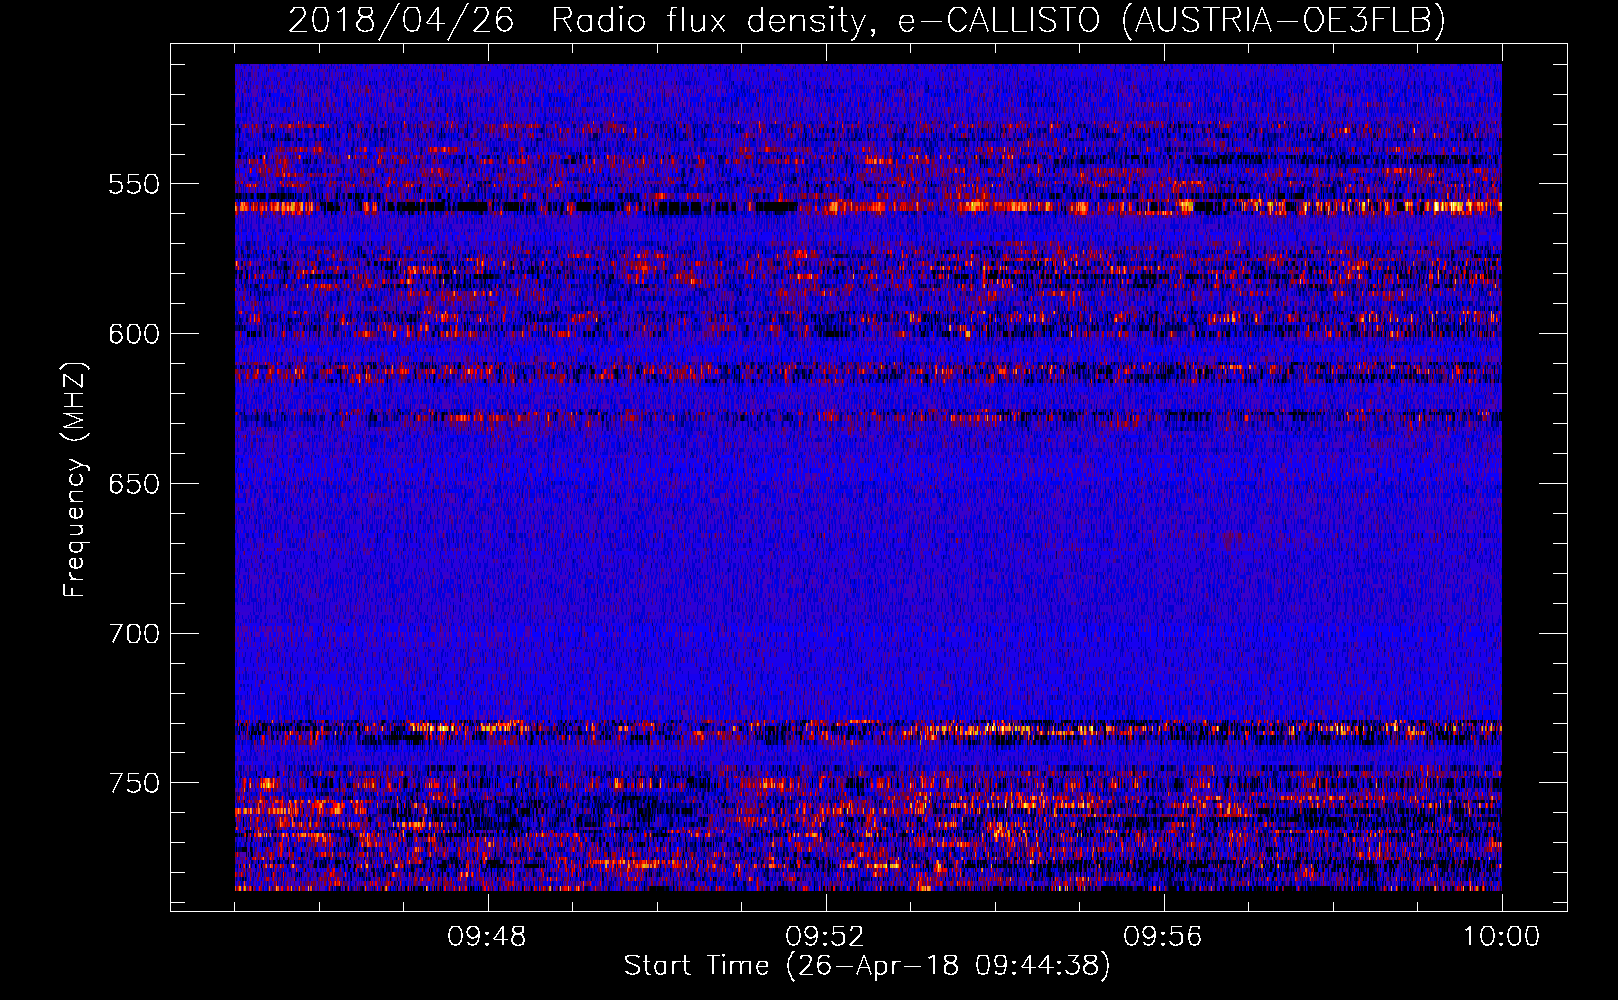The image size is (1618, 1000).
Task: Click the 'Frequency (MHZ)' axis label
Action: pyautogui.click(x=75, y=479)
